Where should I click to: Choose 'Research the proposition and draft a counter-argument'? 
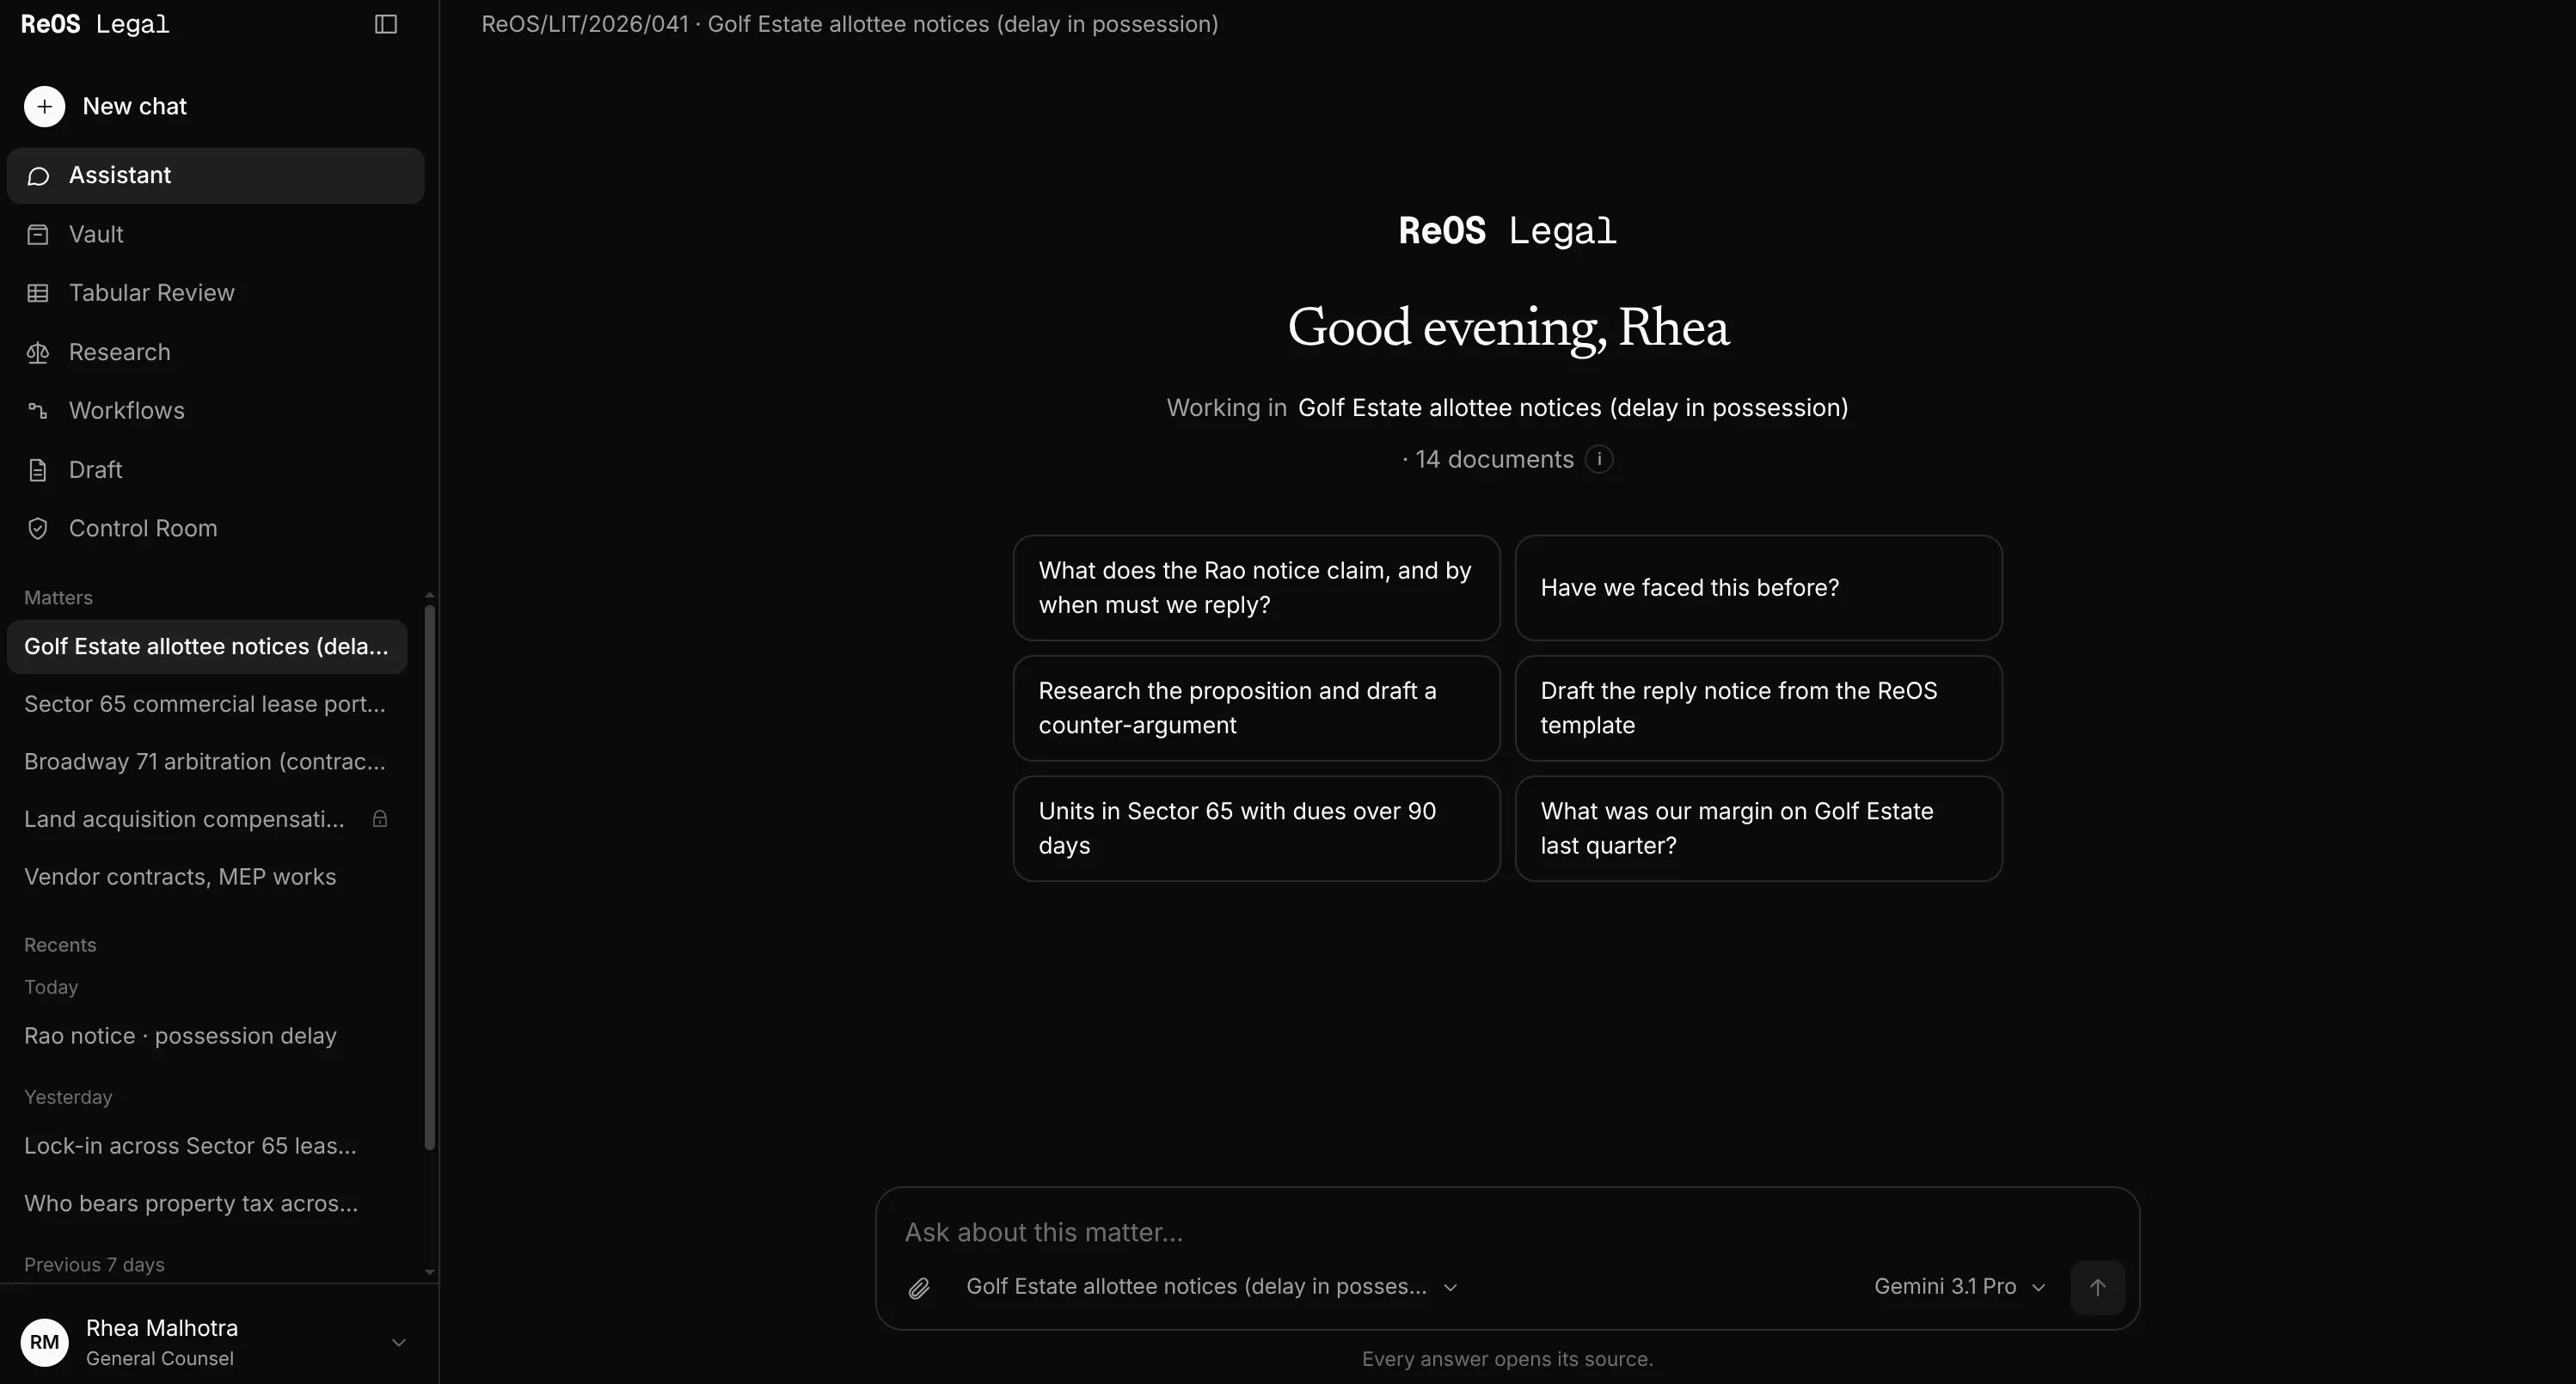(x=1256, y=708)
